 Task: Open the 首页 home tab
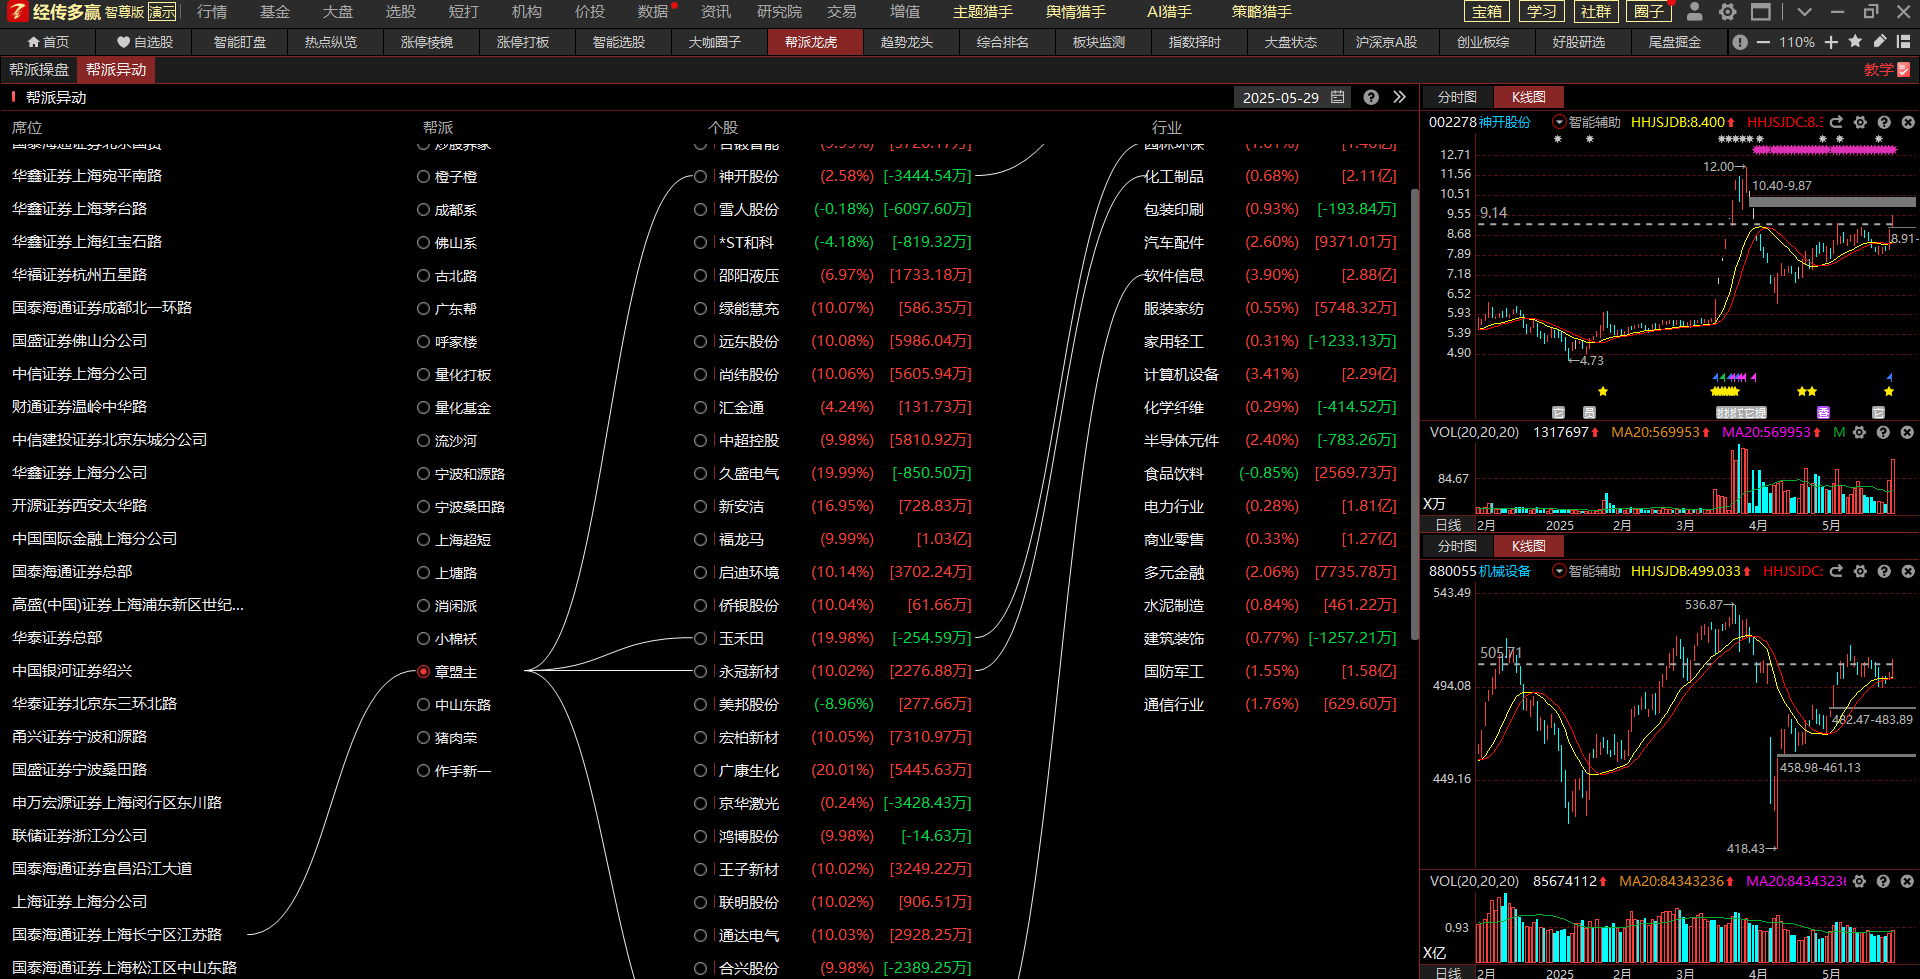pos(48,42)
